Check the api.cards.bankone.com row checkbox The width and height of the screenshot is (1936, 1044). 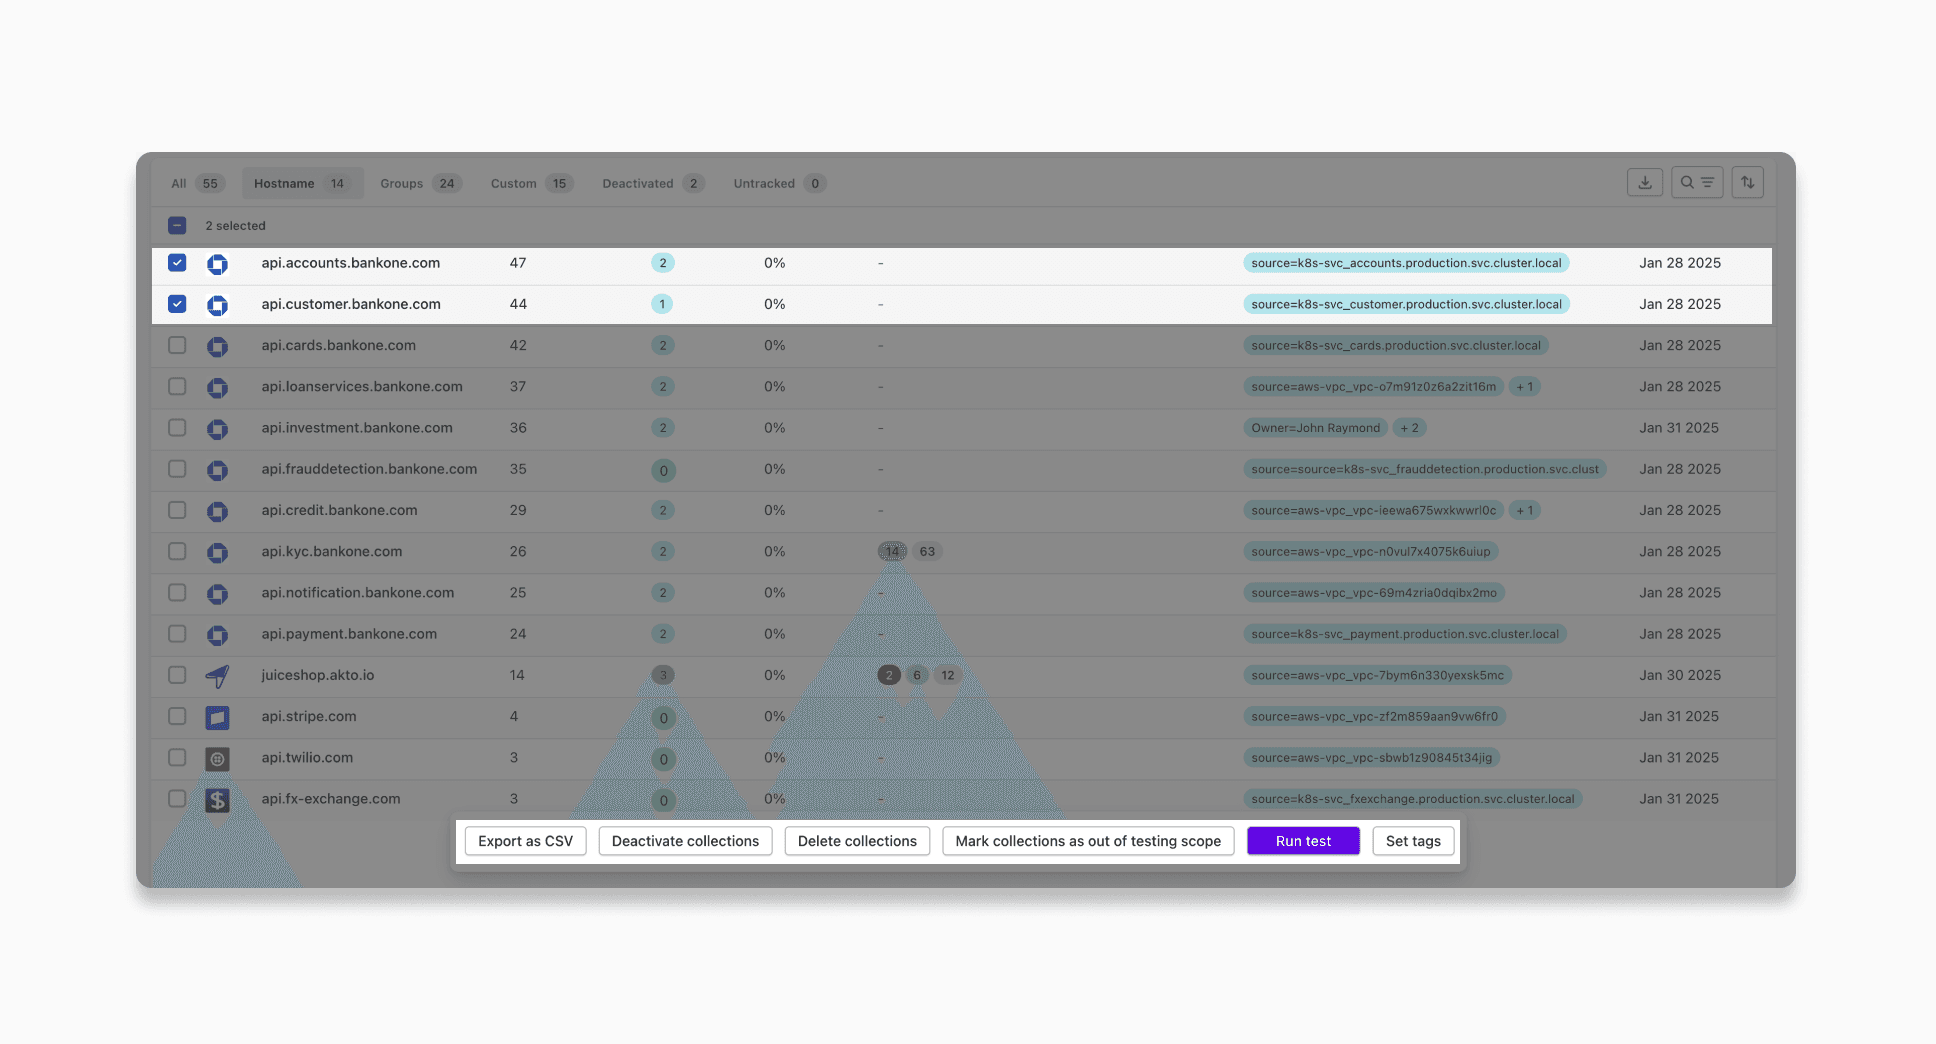(x=177, y=345)
